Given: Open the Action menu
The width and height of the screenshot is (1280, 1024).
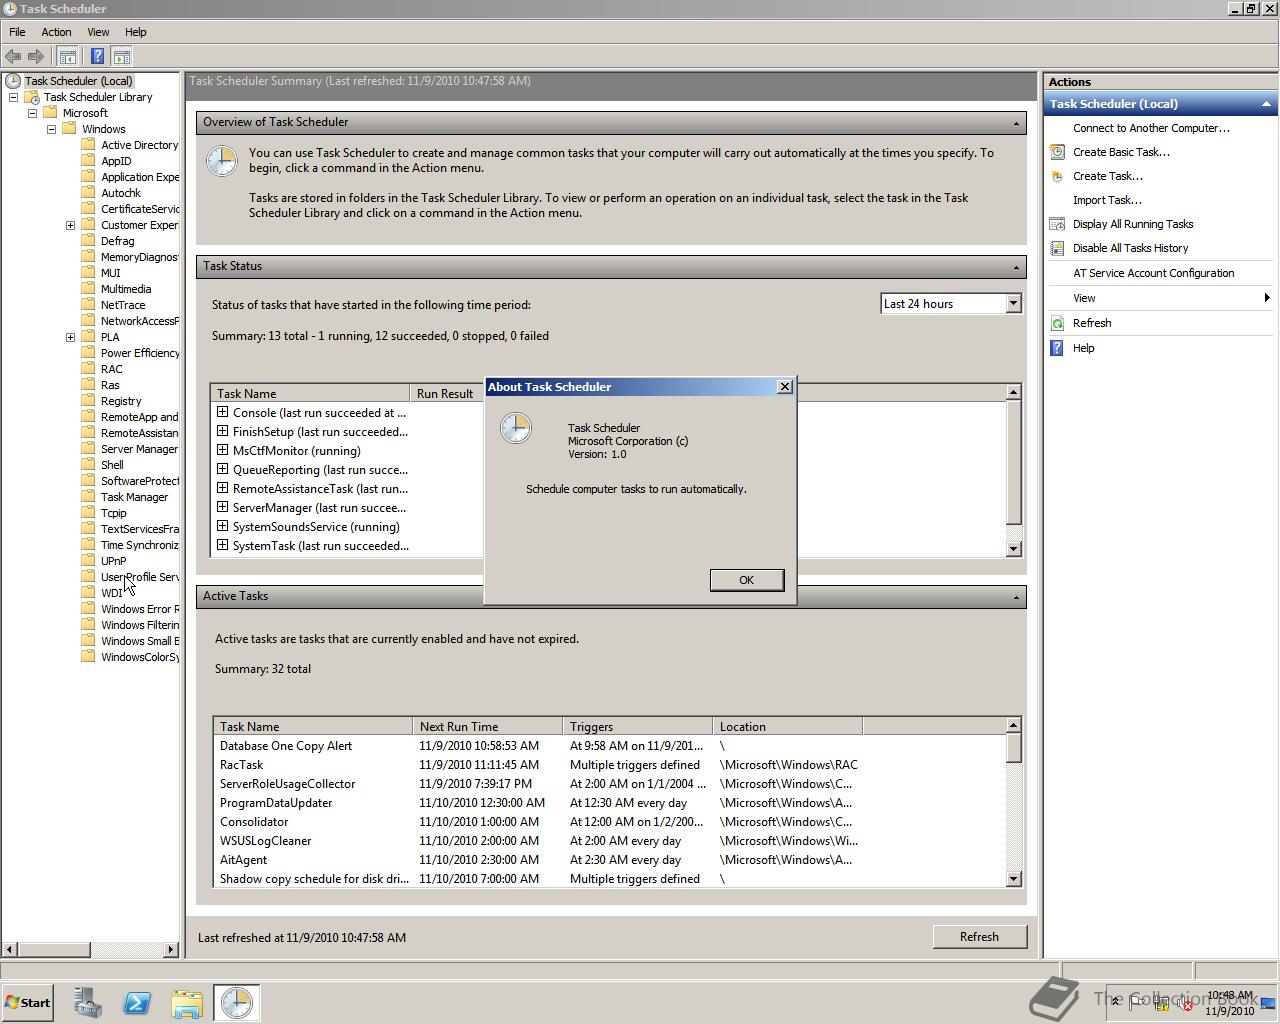Looking at the screenshot, I should pos(56,32).
